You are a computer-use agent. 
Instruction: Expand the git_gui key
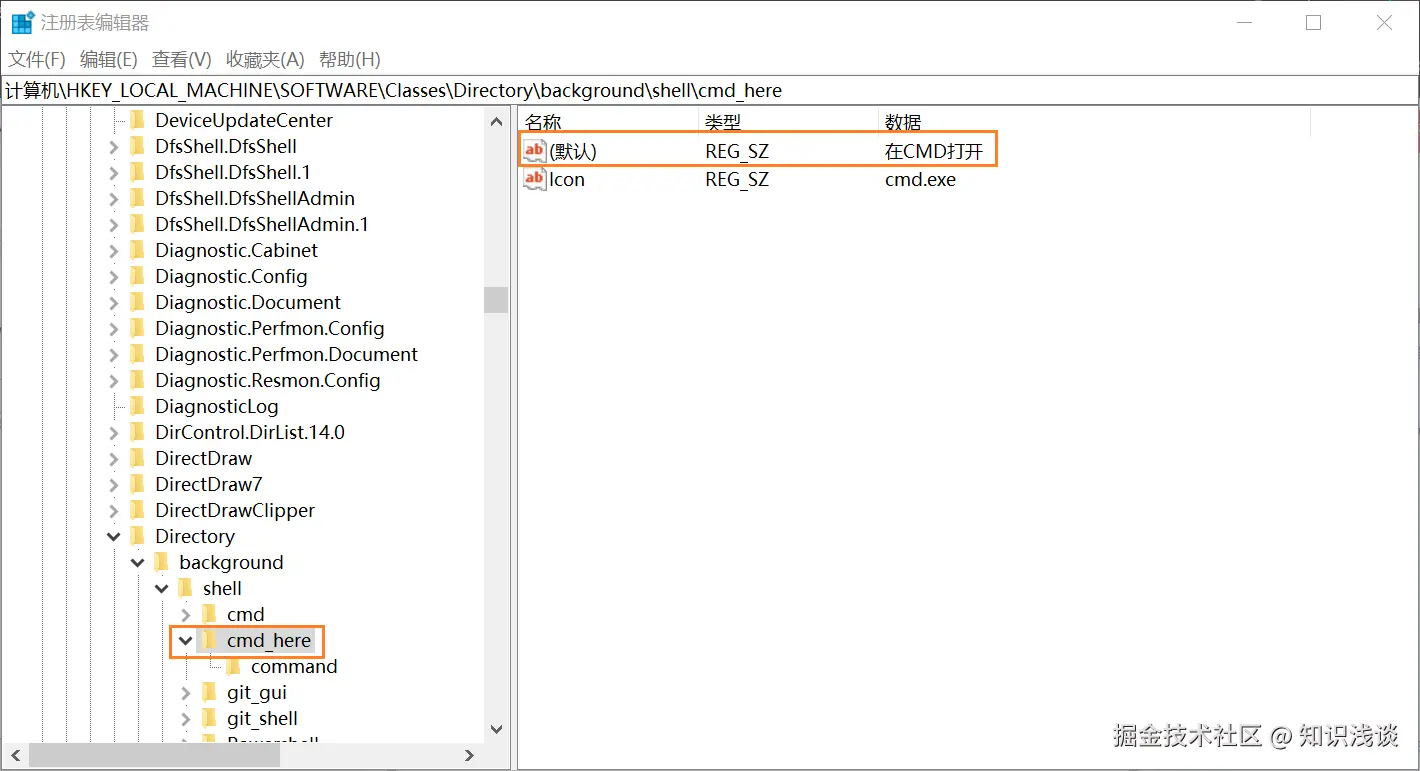pos(185,693)
